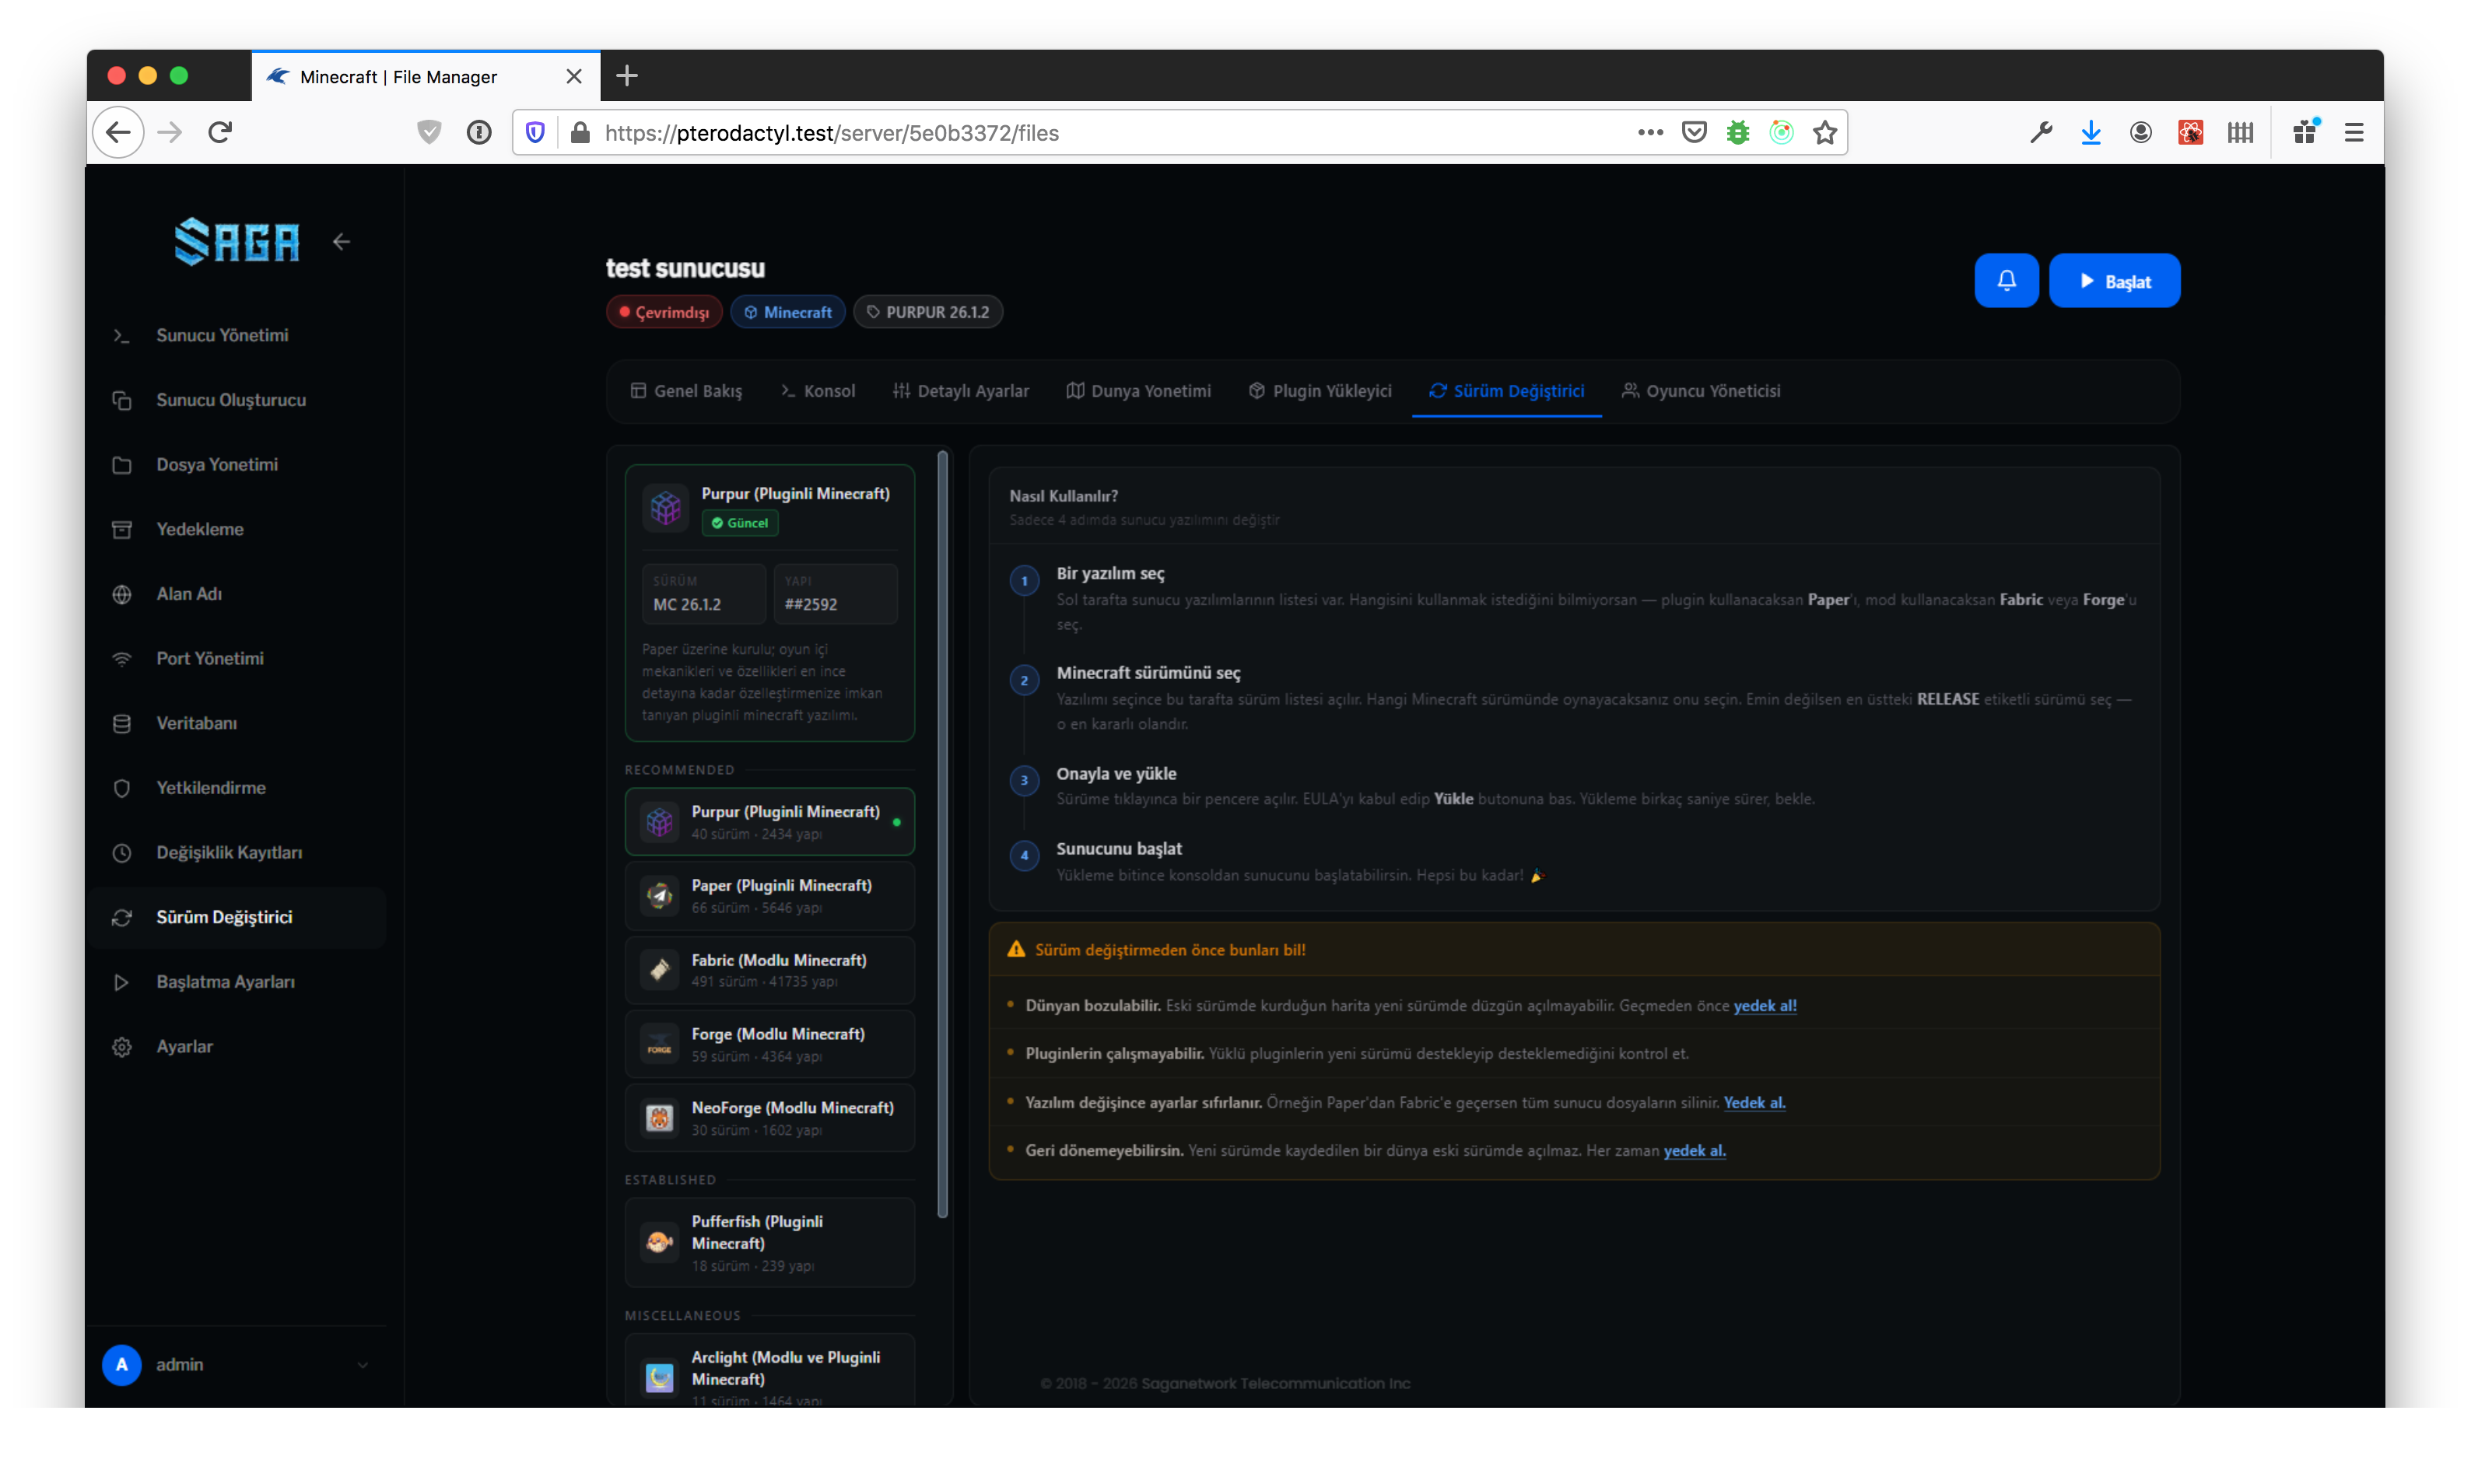This screenshot has width=2471, height=1484.
Task: Click the ##2592 build value
Action: click(x=811, y=605)
